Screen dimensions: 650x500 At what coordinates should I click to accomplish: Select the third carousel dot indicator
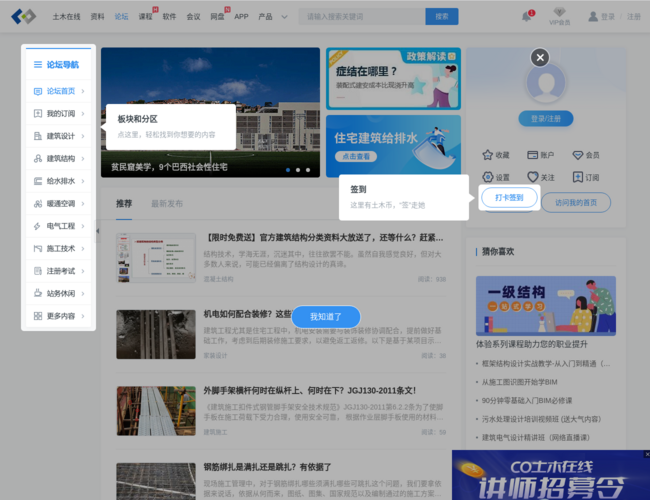pyautogui.click(x=308, y=170)
